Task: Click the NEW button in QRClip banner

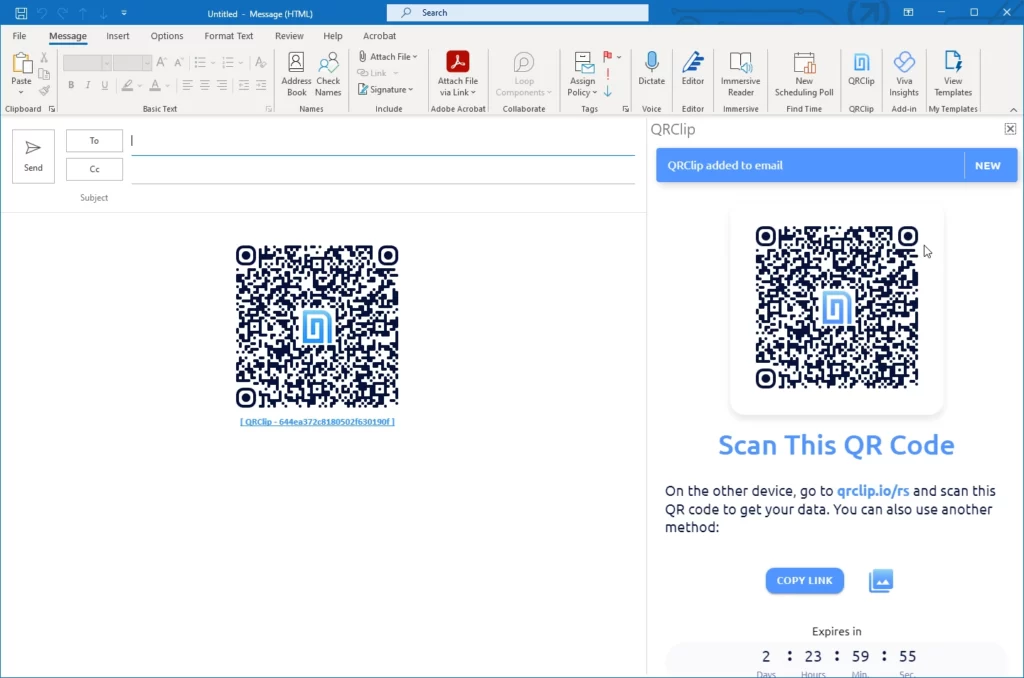Action: [987, 166]
